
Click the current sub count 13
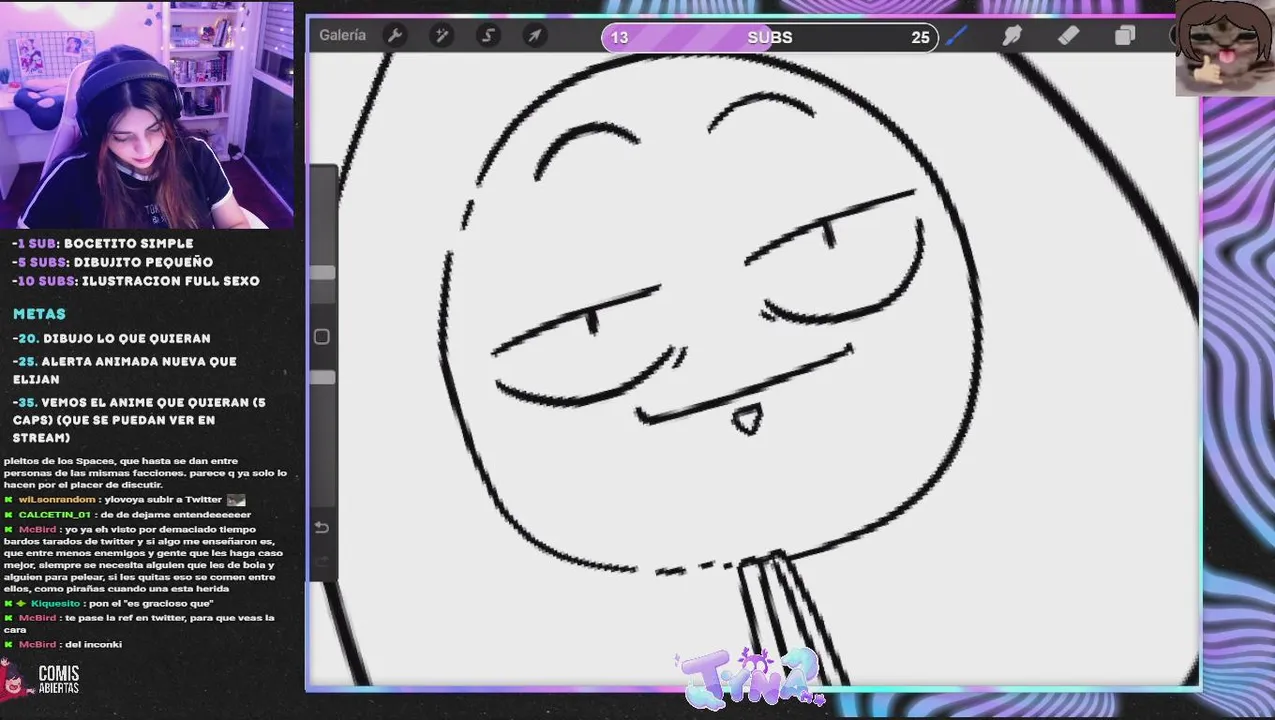(619, 38)
